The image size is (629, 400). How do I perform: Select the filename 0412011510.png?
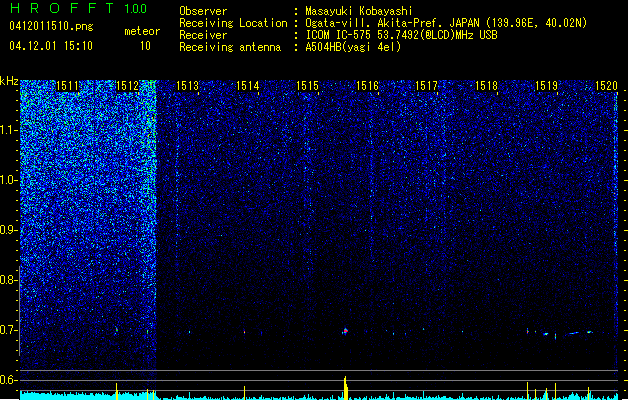pyautogui.click(x=51, y=26)
